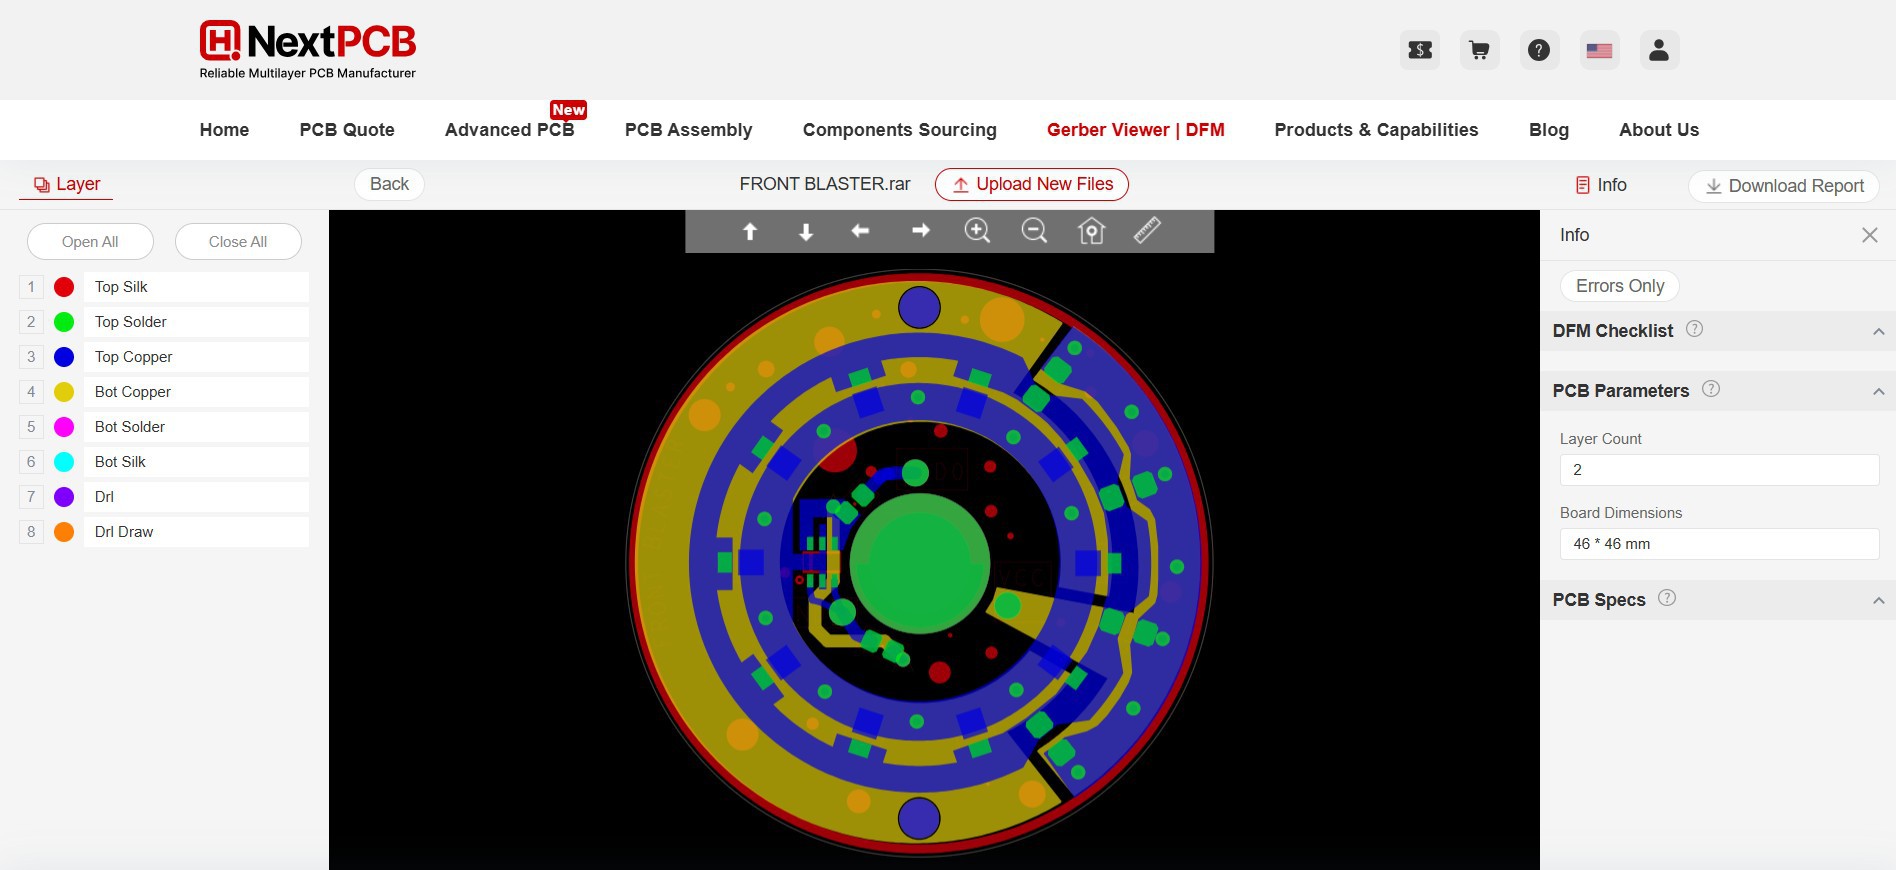This screenshot has width=1896, height=870.
Task: Click the blue Top Copper color swatch
Action: 64,357
